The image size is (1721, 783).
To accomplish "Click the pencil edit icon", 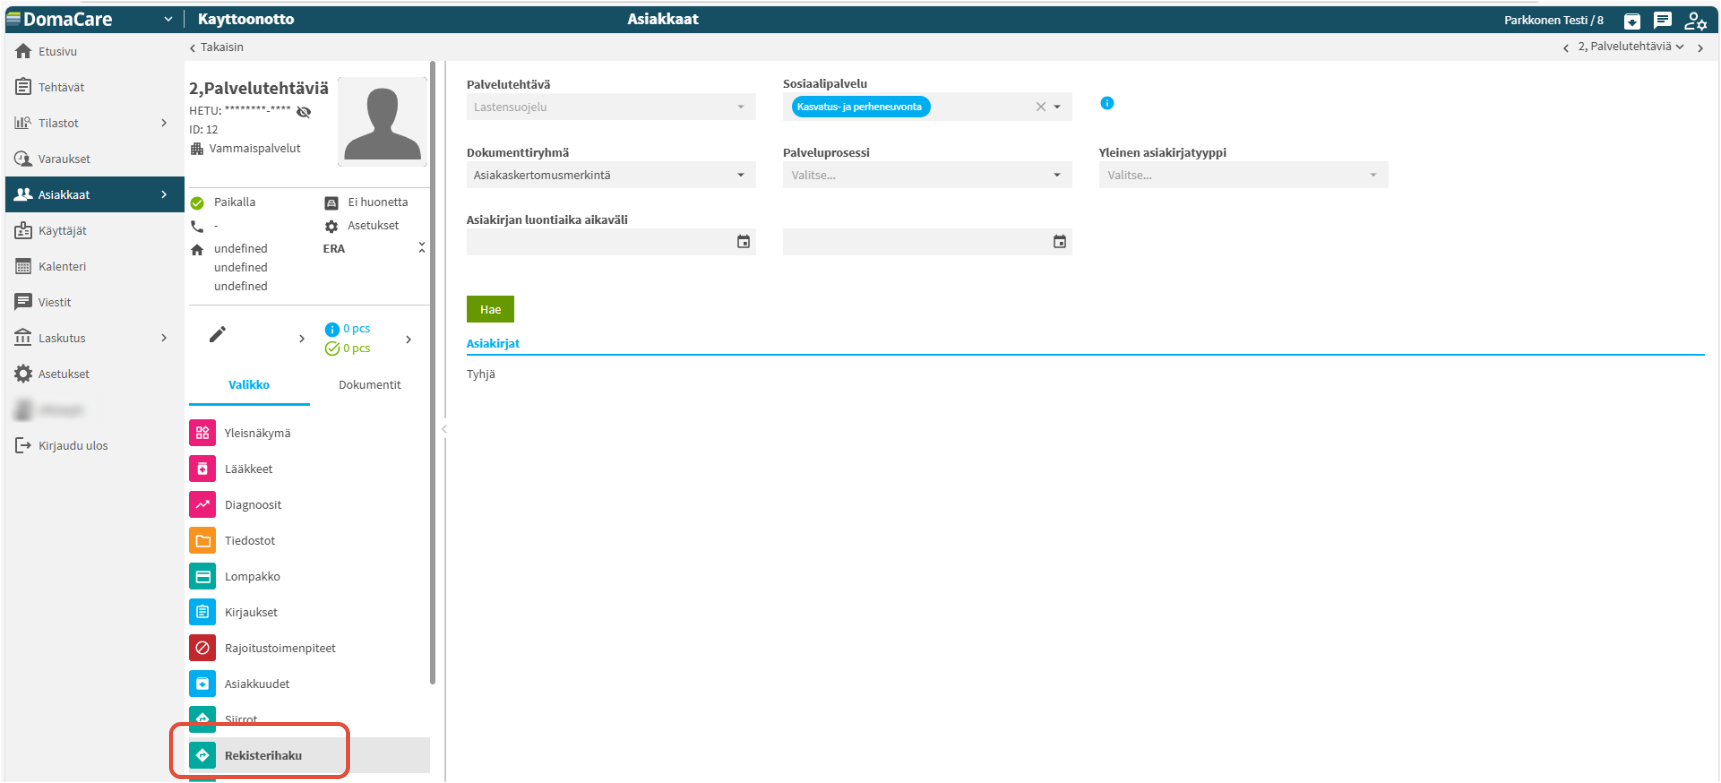I will point(217,335).
